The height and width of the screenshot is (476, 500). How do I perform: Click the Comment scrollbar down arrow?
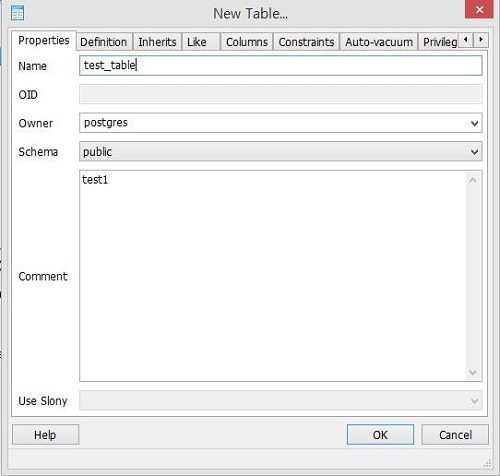pyautogui.click(x=473, y=372)
